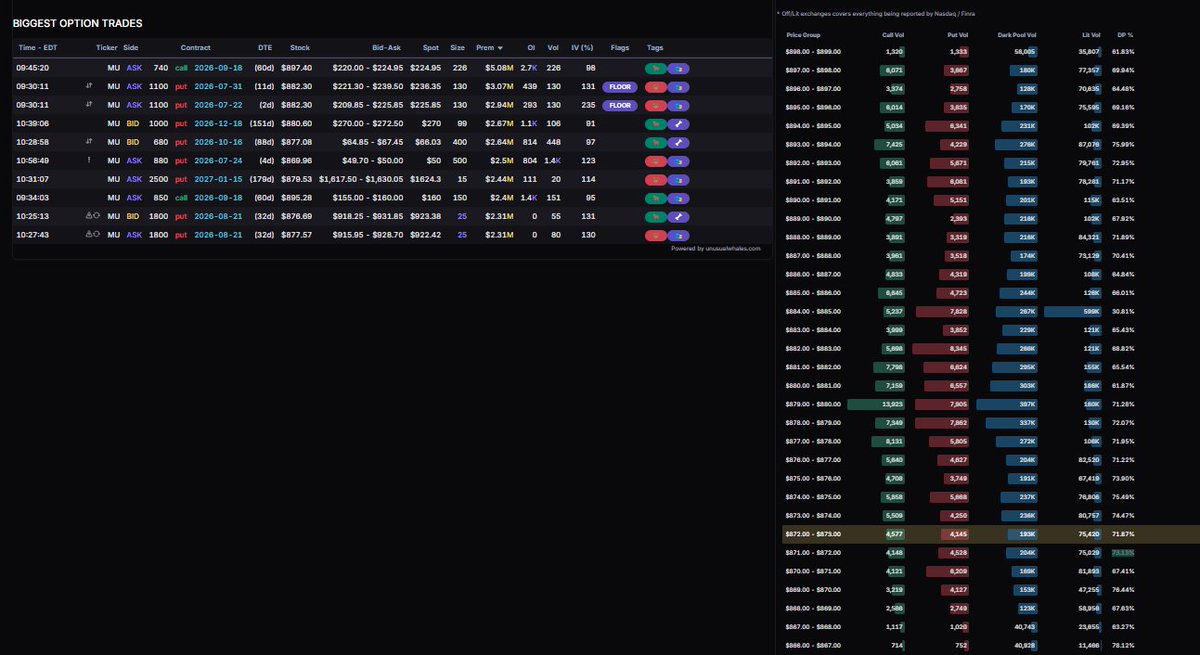Click the 387K dark pool volume bar
The image size is (1200, 655).
click(1007, 404)
